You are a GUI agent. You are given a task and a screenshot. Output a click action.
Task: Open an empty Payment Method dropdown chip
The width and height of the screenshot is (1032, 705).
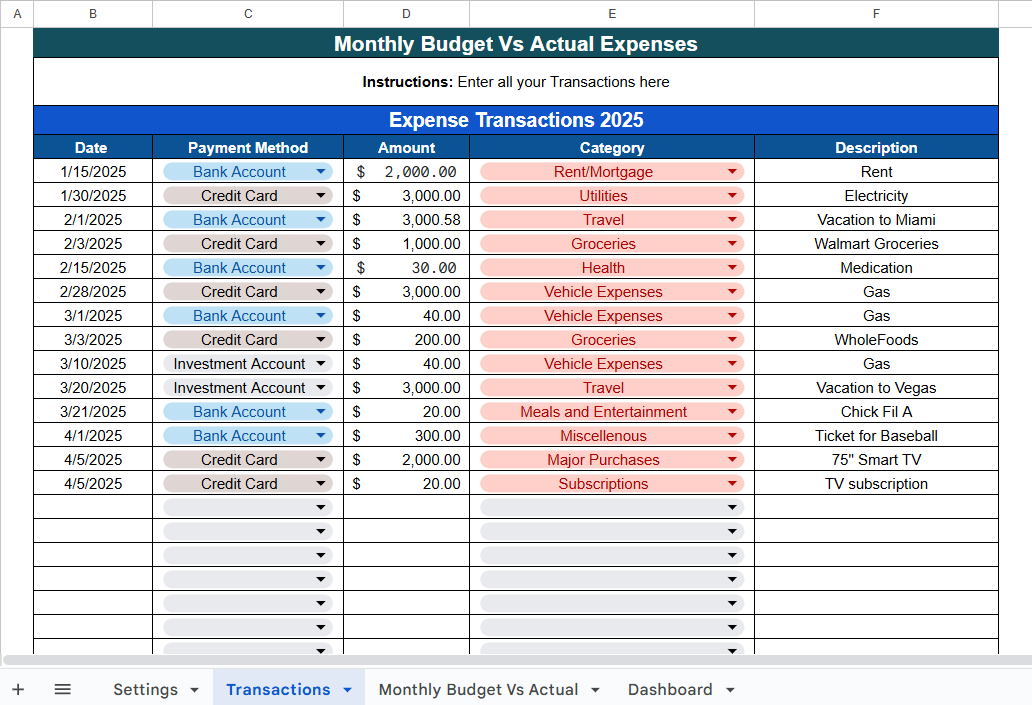(322, 507)
